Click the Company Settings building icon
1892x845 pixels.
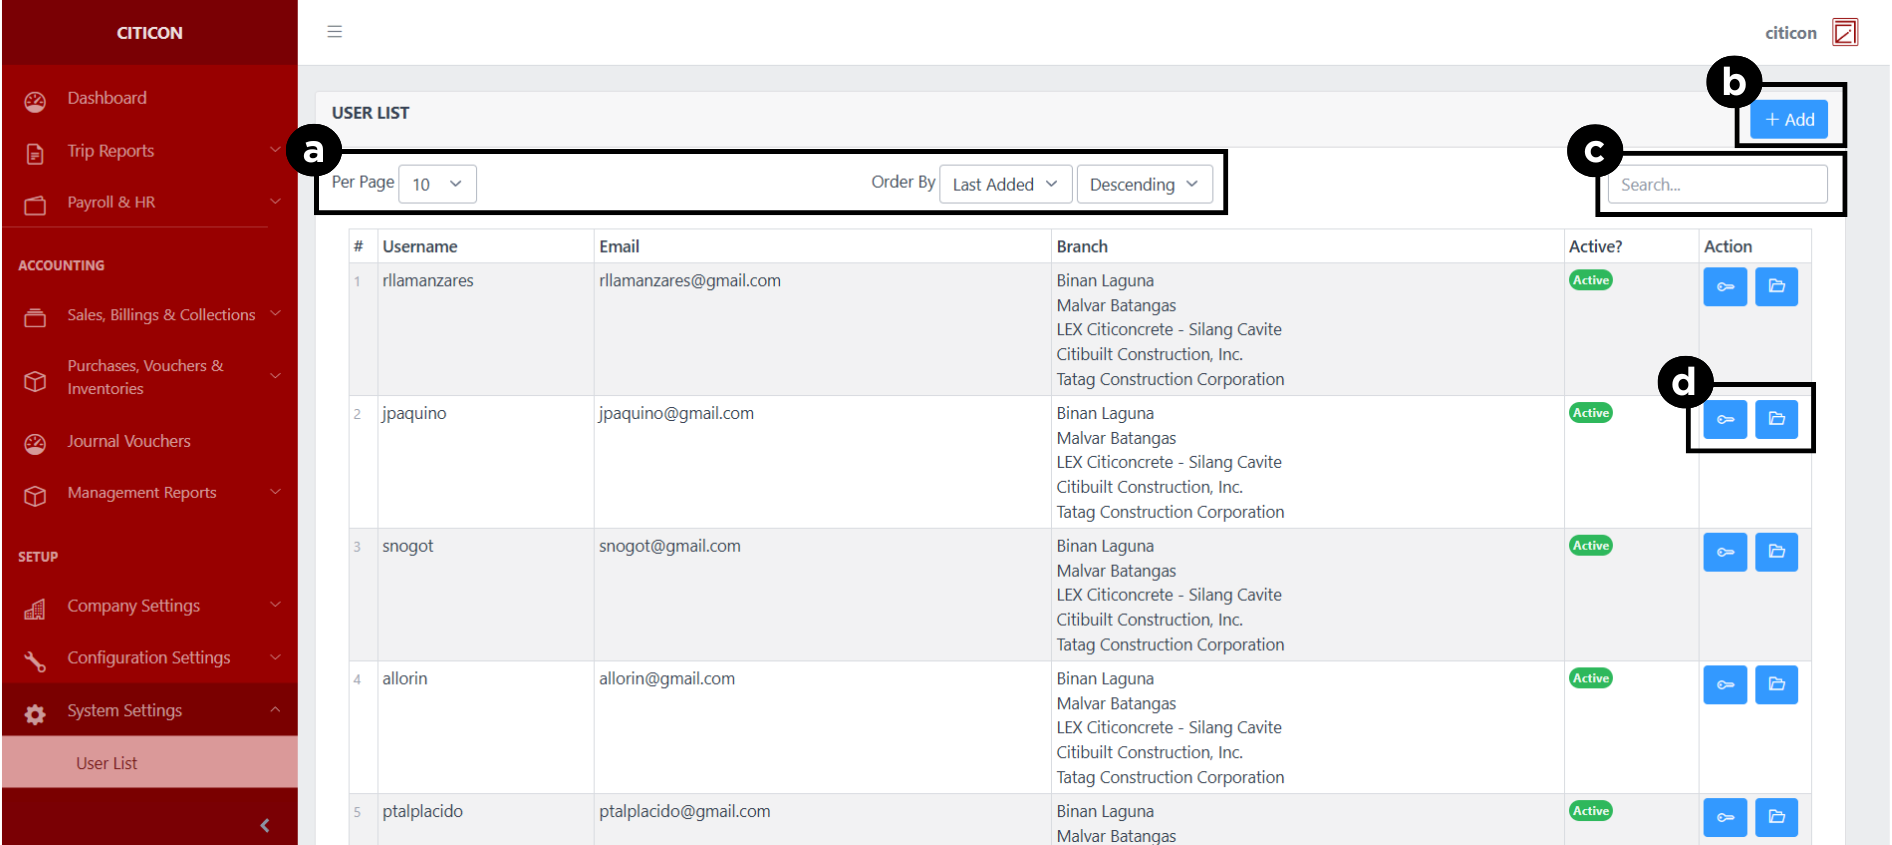35,609
